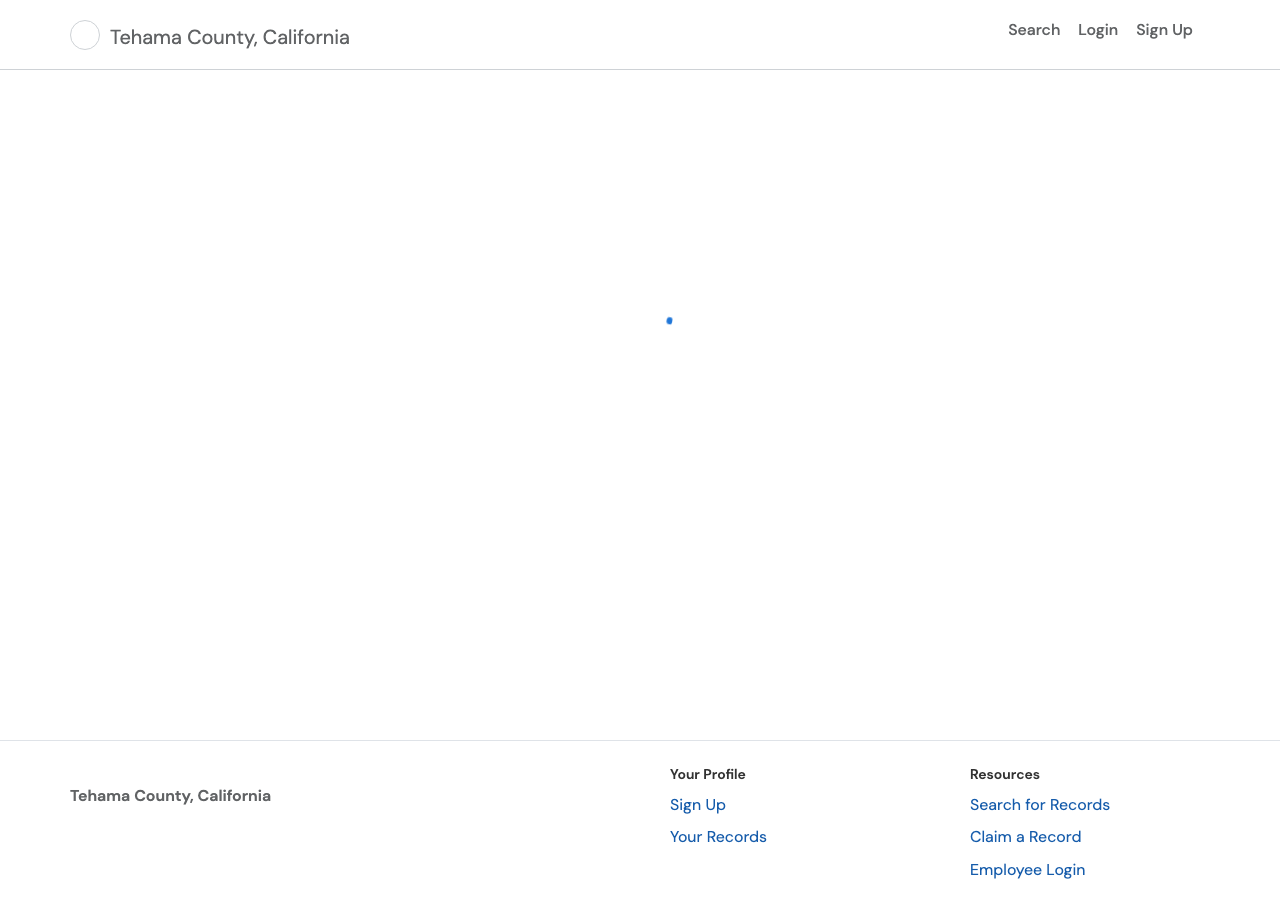This screenshot has height=900, width=1280.
Task: Open Search in the top navigation
Action: pos(1034,30)
